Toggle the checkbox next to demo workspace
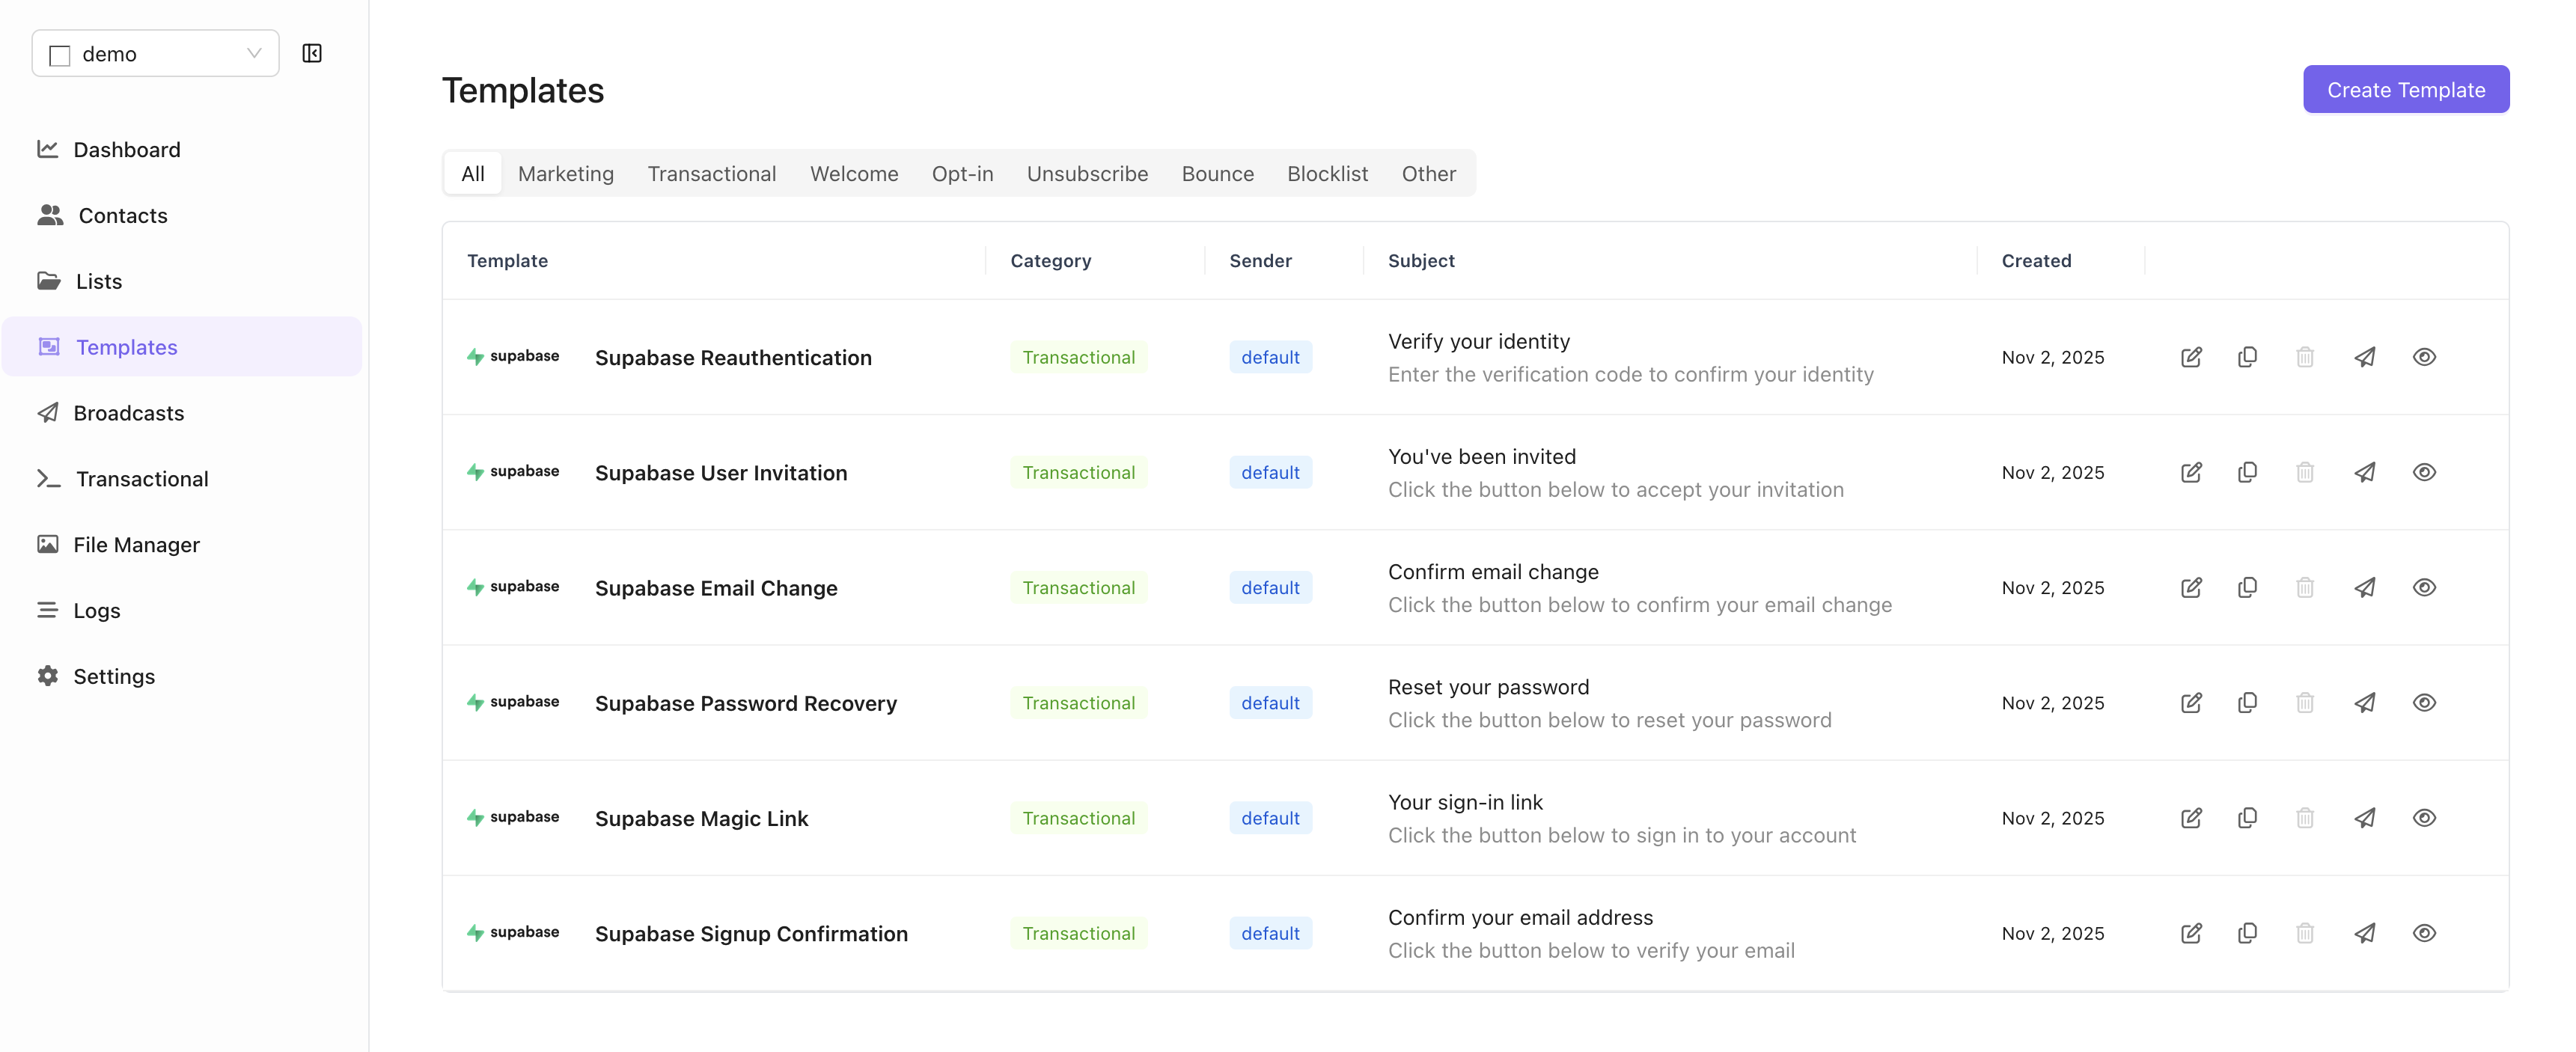This screenshot has height=1052, width=2576. click(59, 54)
